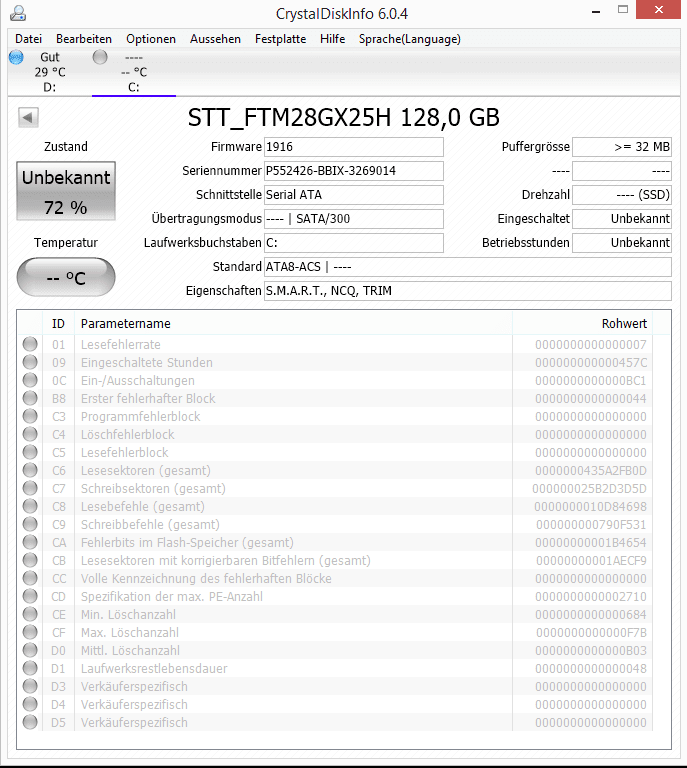687x768 pixels.
Task: Click status circle for ID CB row
Action: point(30,560)
